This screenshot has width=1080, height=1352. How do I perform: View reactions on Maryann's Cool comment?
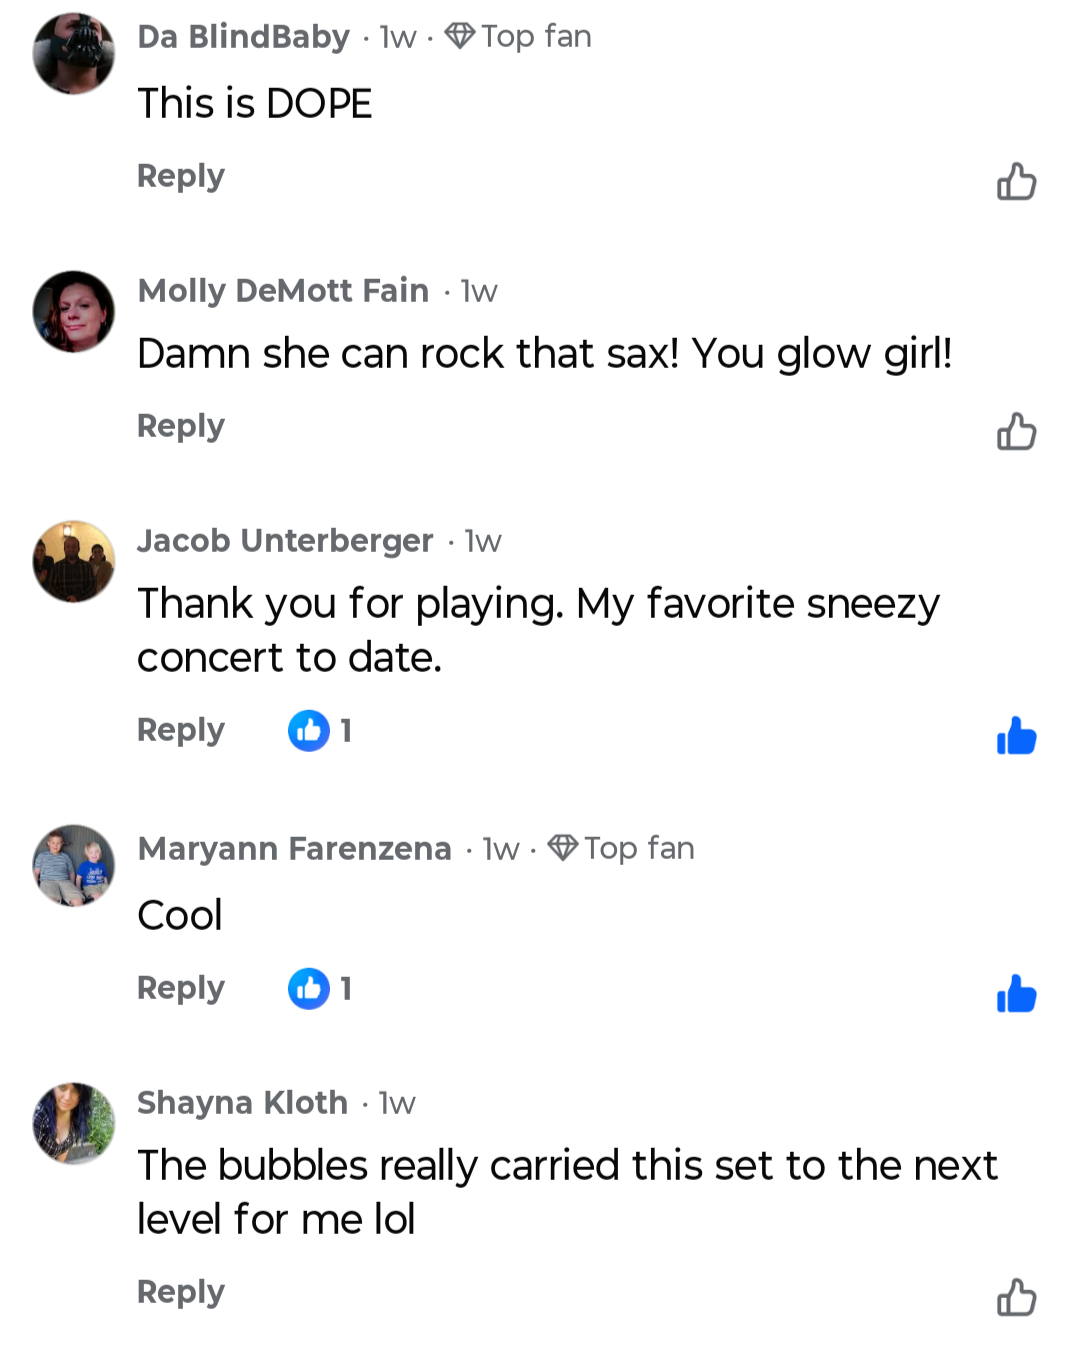click(320, 989)
